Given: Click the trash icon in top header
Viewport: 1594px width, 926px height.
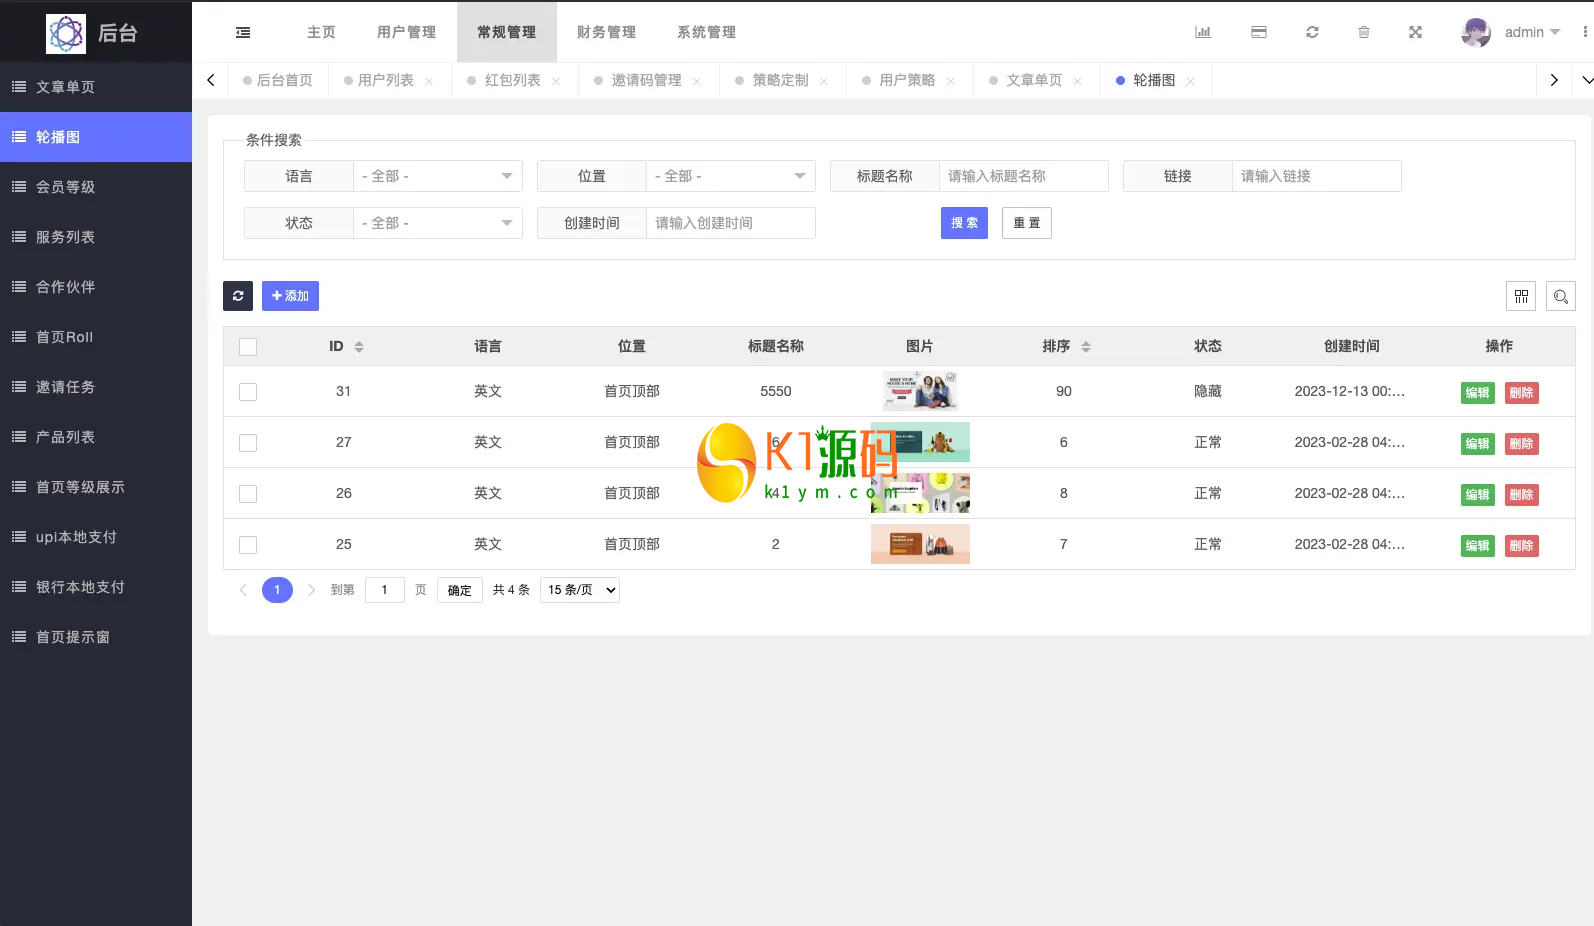Looking at the screenshot, I should tap(1363, 32).
